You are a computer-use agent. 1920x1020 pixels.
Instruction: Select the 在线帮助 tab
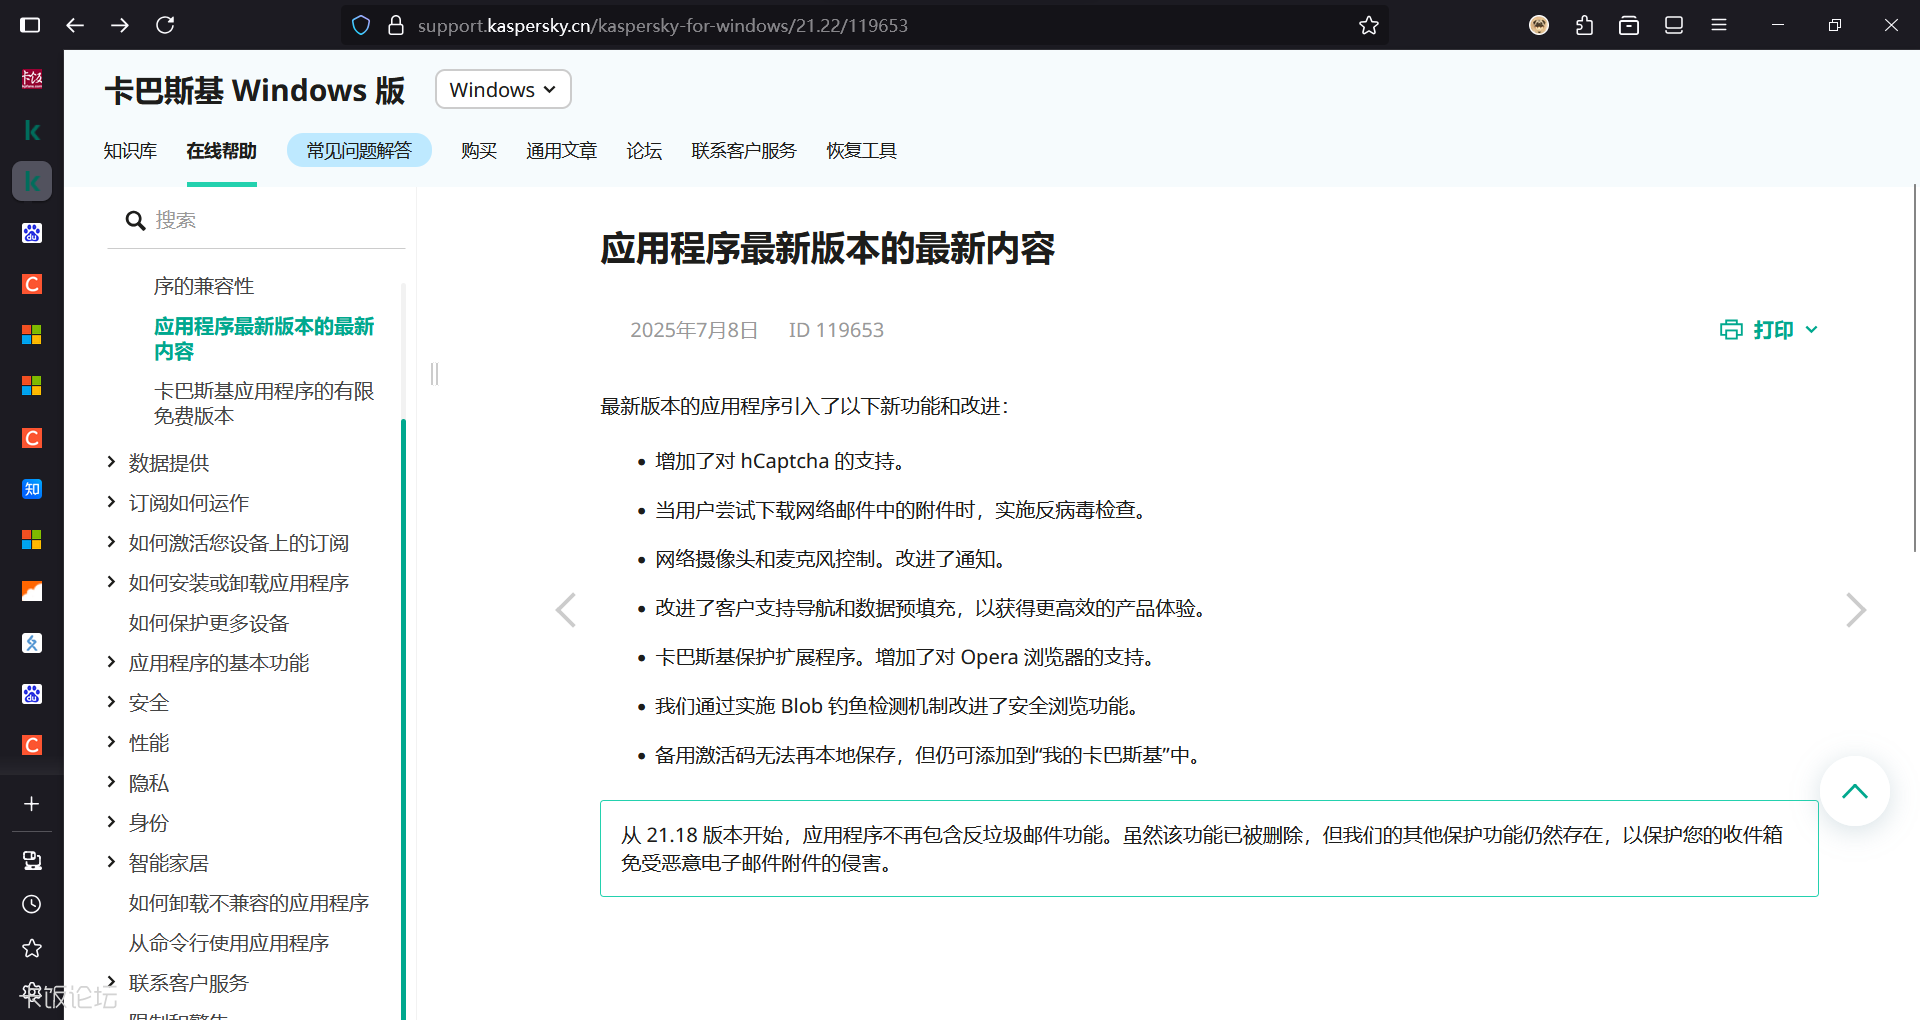(x=222, y=151)
